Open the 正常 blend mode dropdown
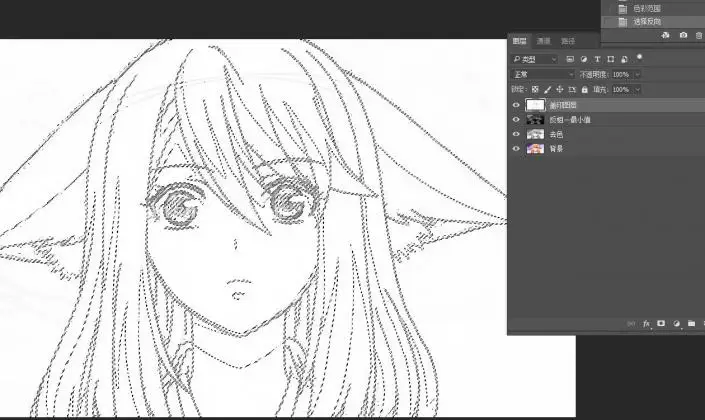The height and width of the screenshot is (420, 705). [543, 74]
